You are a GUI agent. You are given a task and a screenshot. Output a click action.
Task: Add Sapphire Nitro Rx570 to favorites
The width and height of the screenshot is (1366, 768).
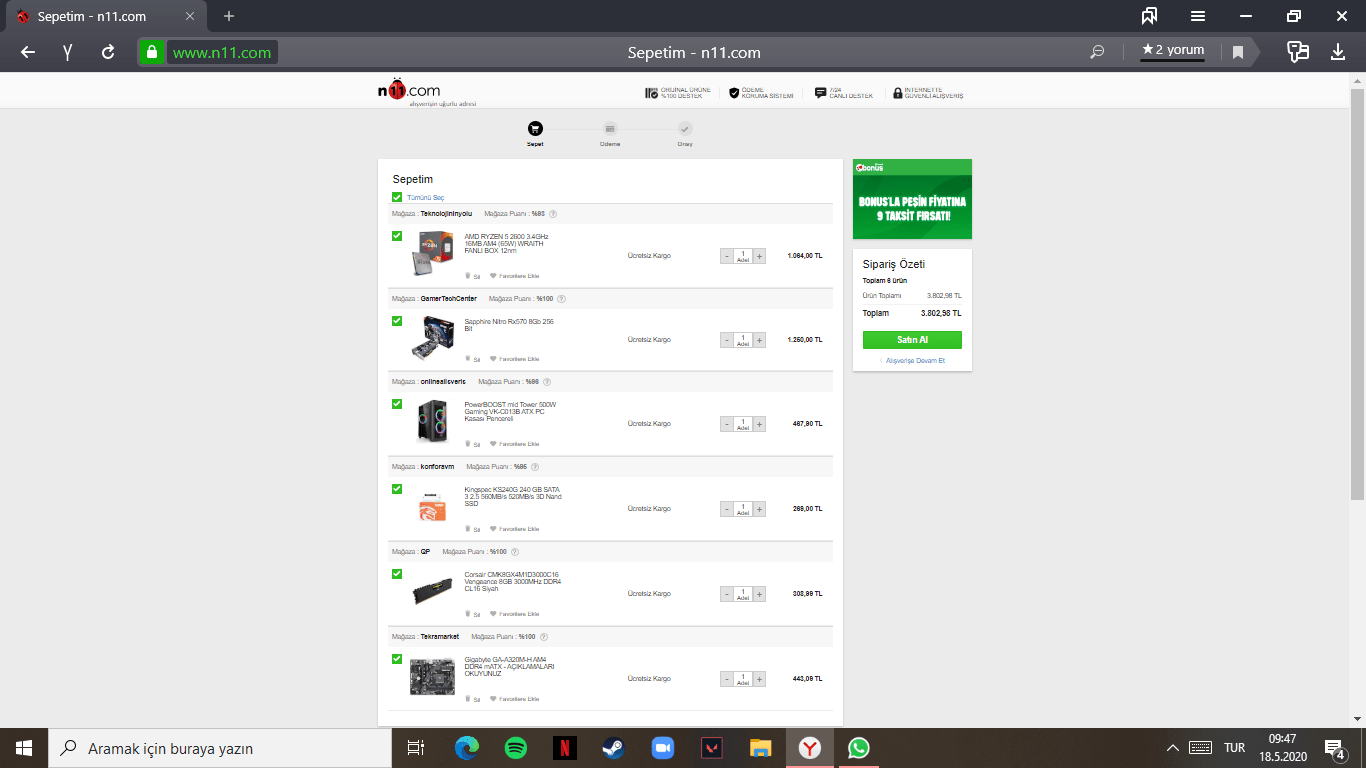[514, 359]
